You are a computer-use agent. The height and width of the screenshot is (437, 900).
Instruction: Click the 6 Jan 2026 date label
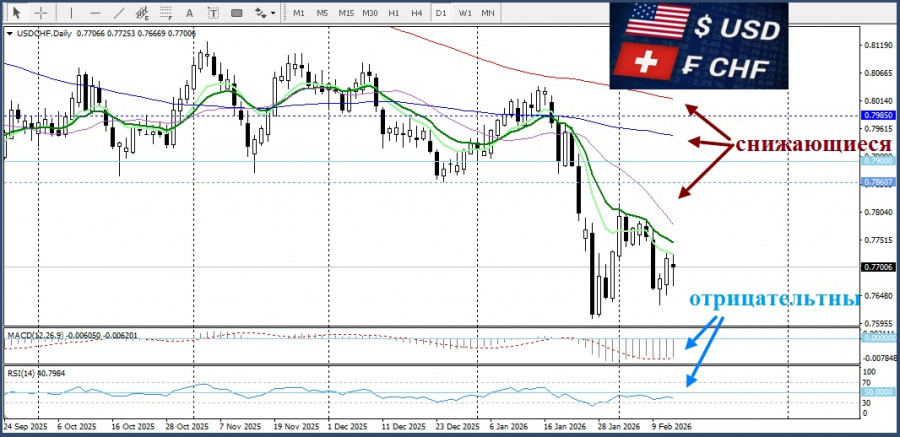coord(509,428)
